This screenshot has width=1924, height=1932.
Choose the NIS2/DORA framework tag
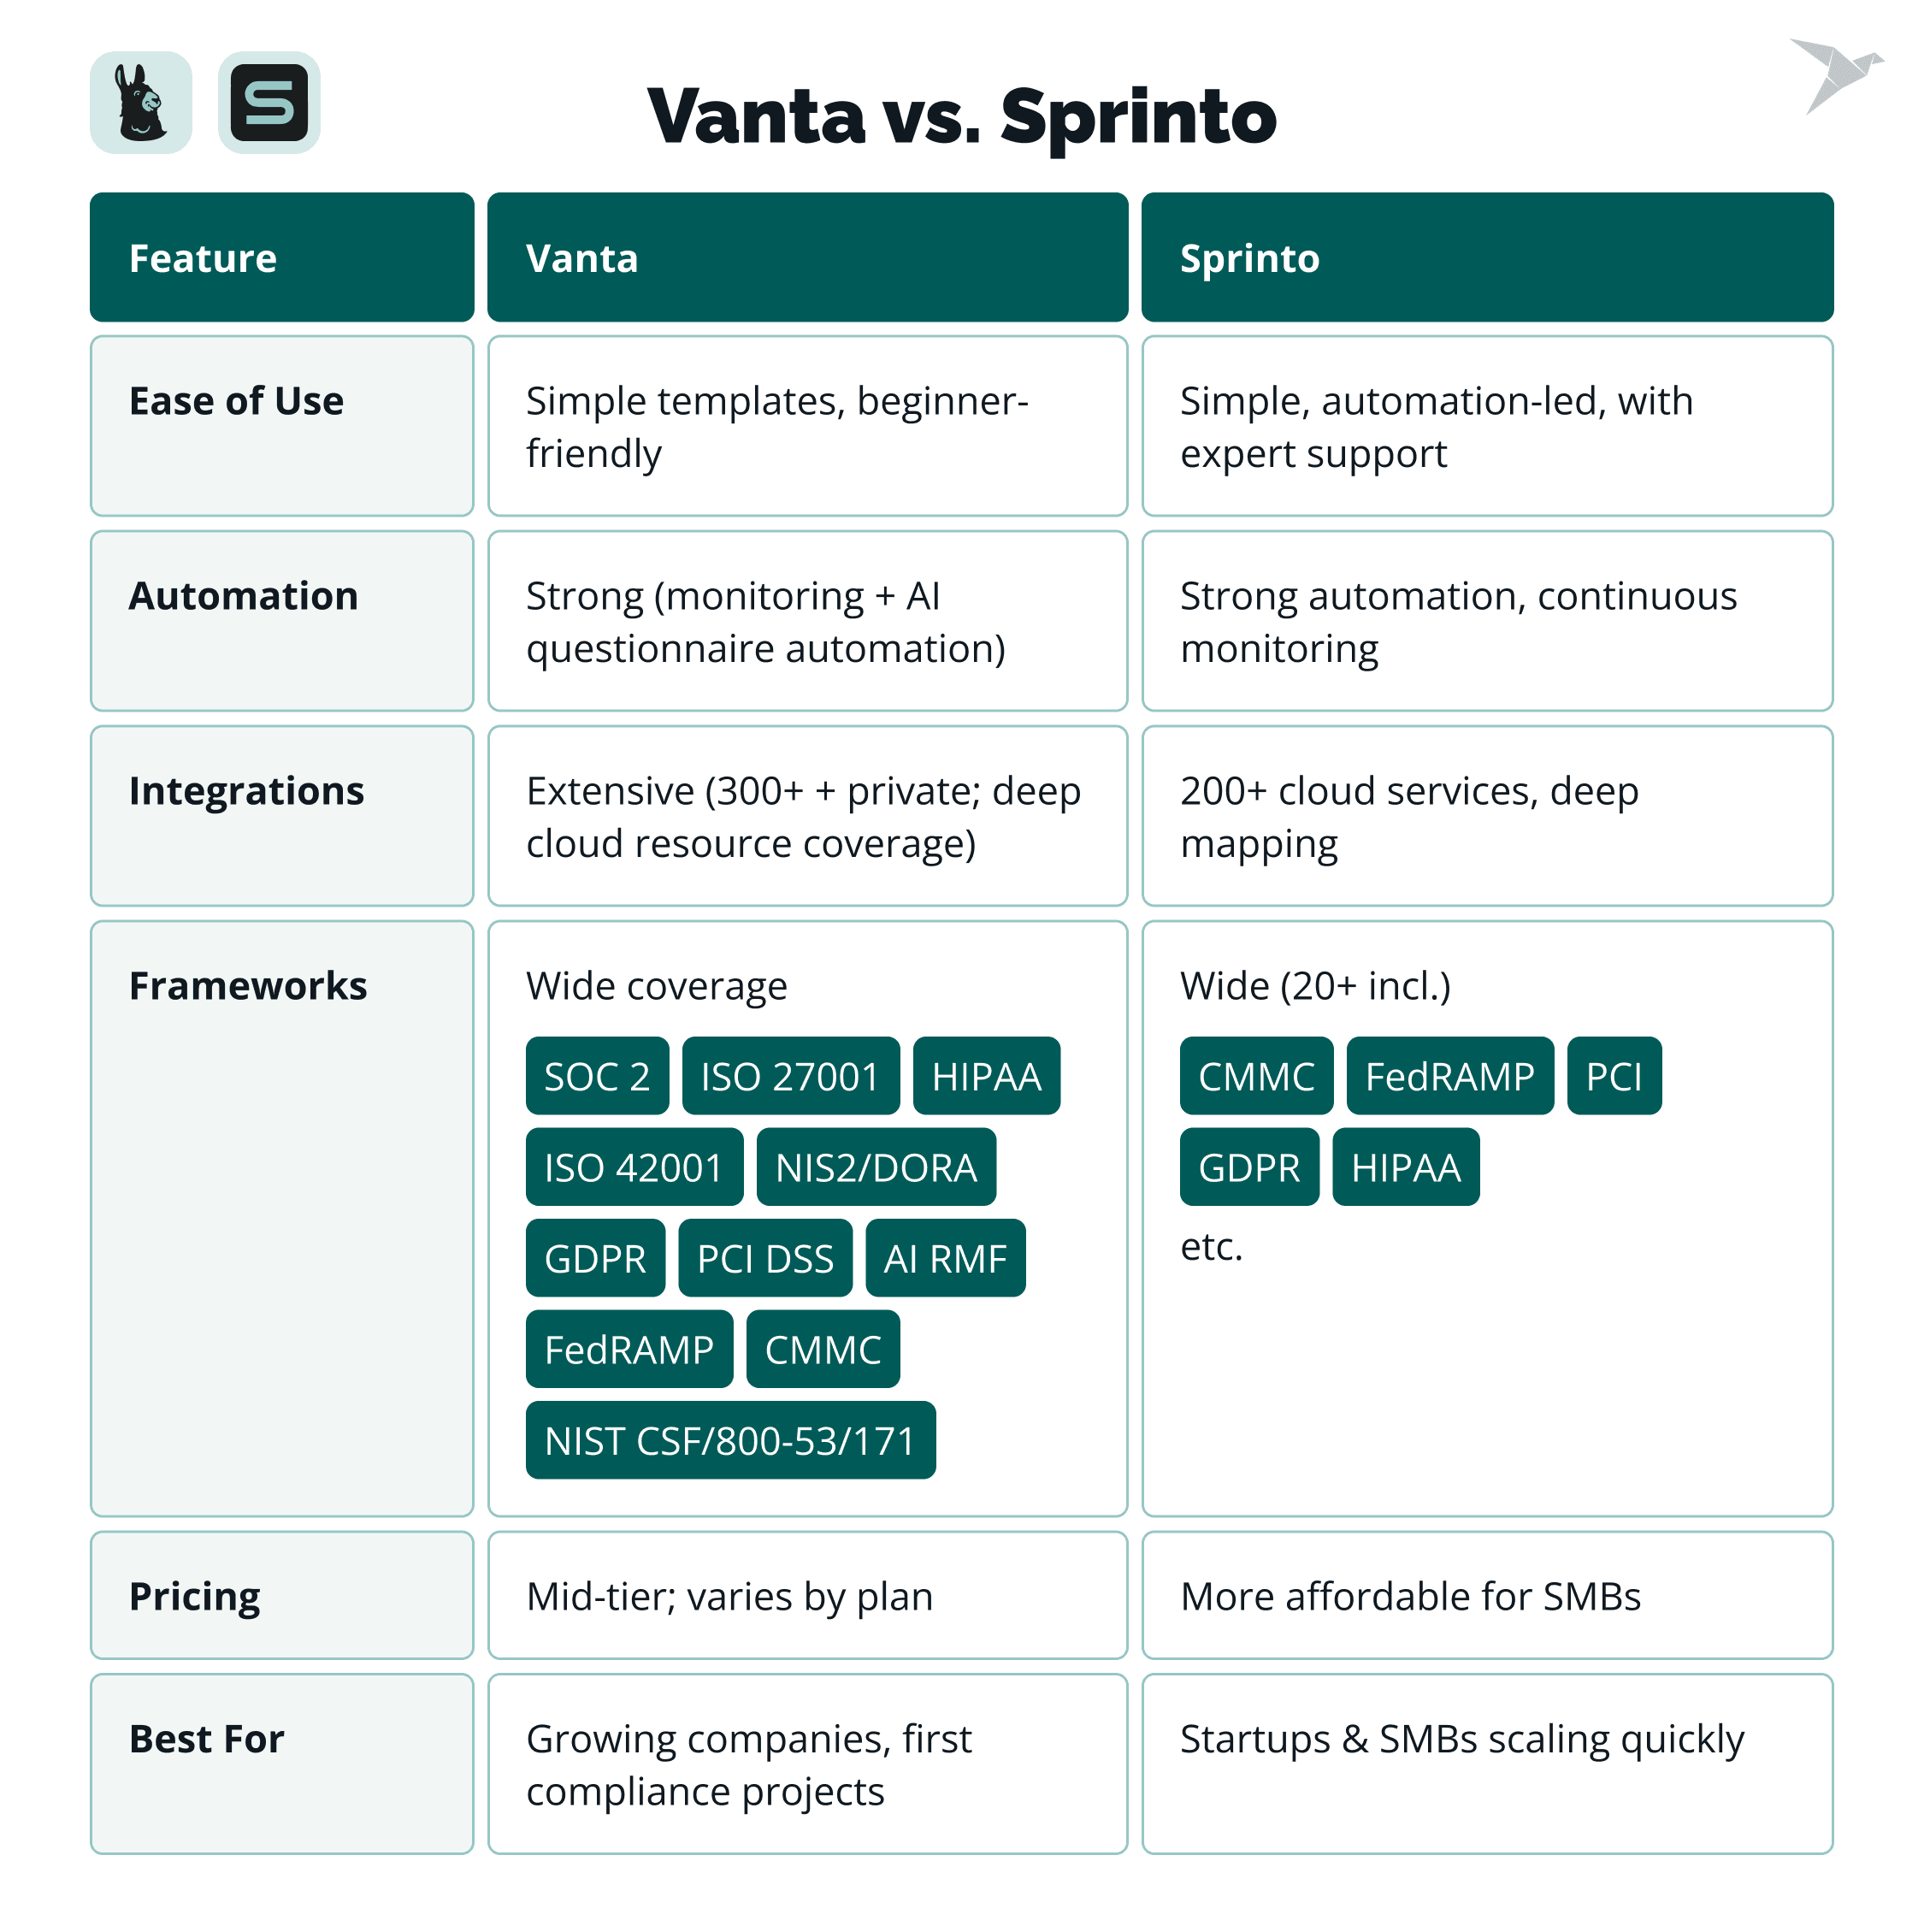point(876,1167)
